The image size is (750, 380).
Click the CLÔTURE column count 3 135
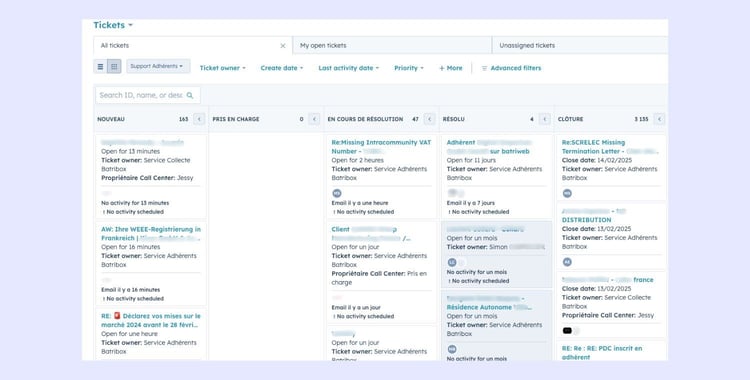point(641,119)
